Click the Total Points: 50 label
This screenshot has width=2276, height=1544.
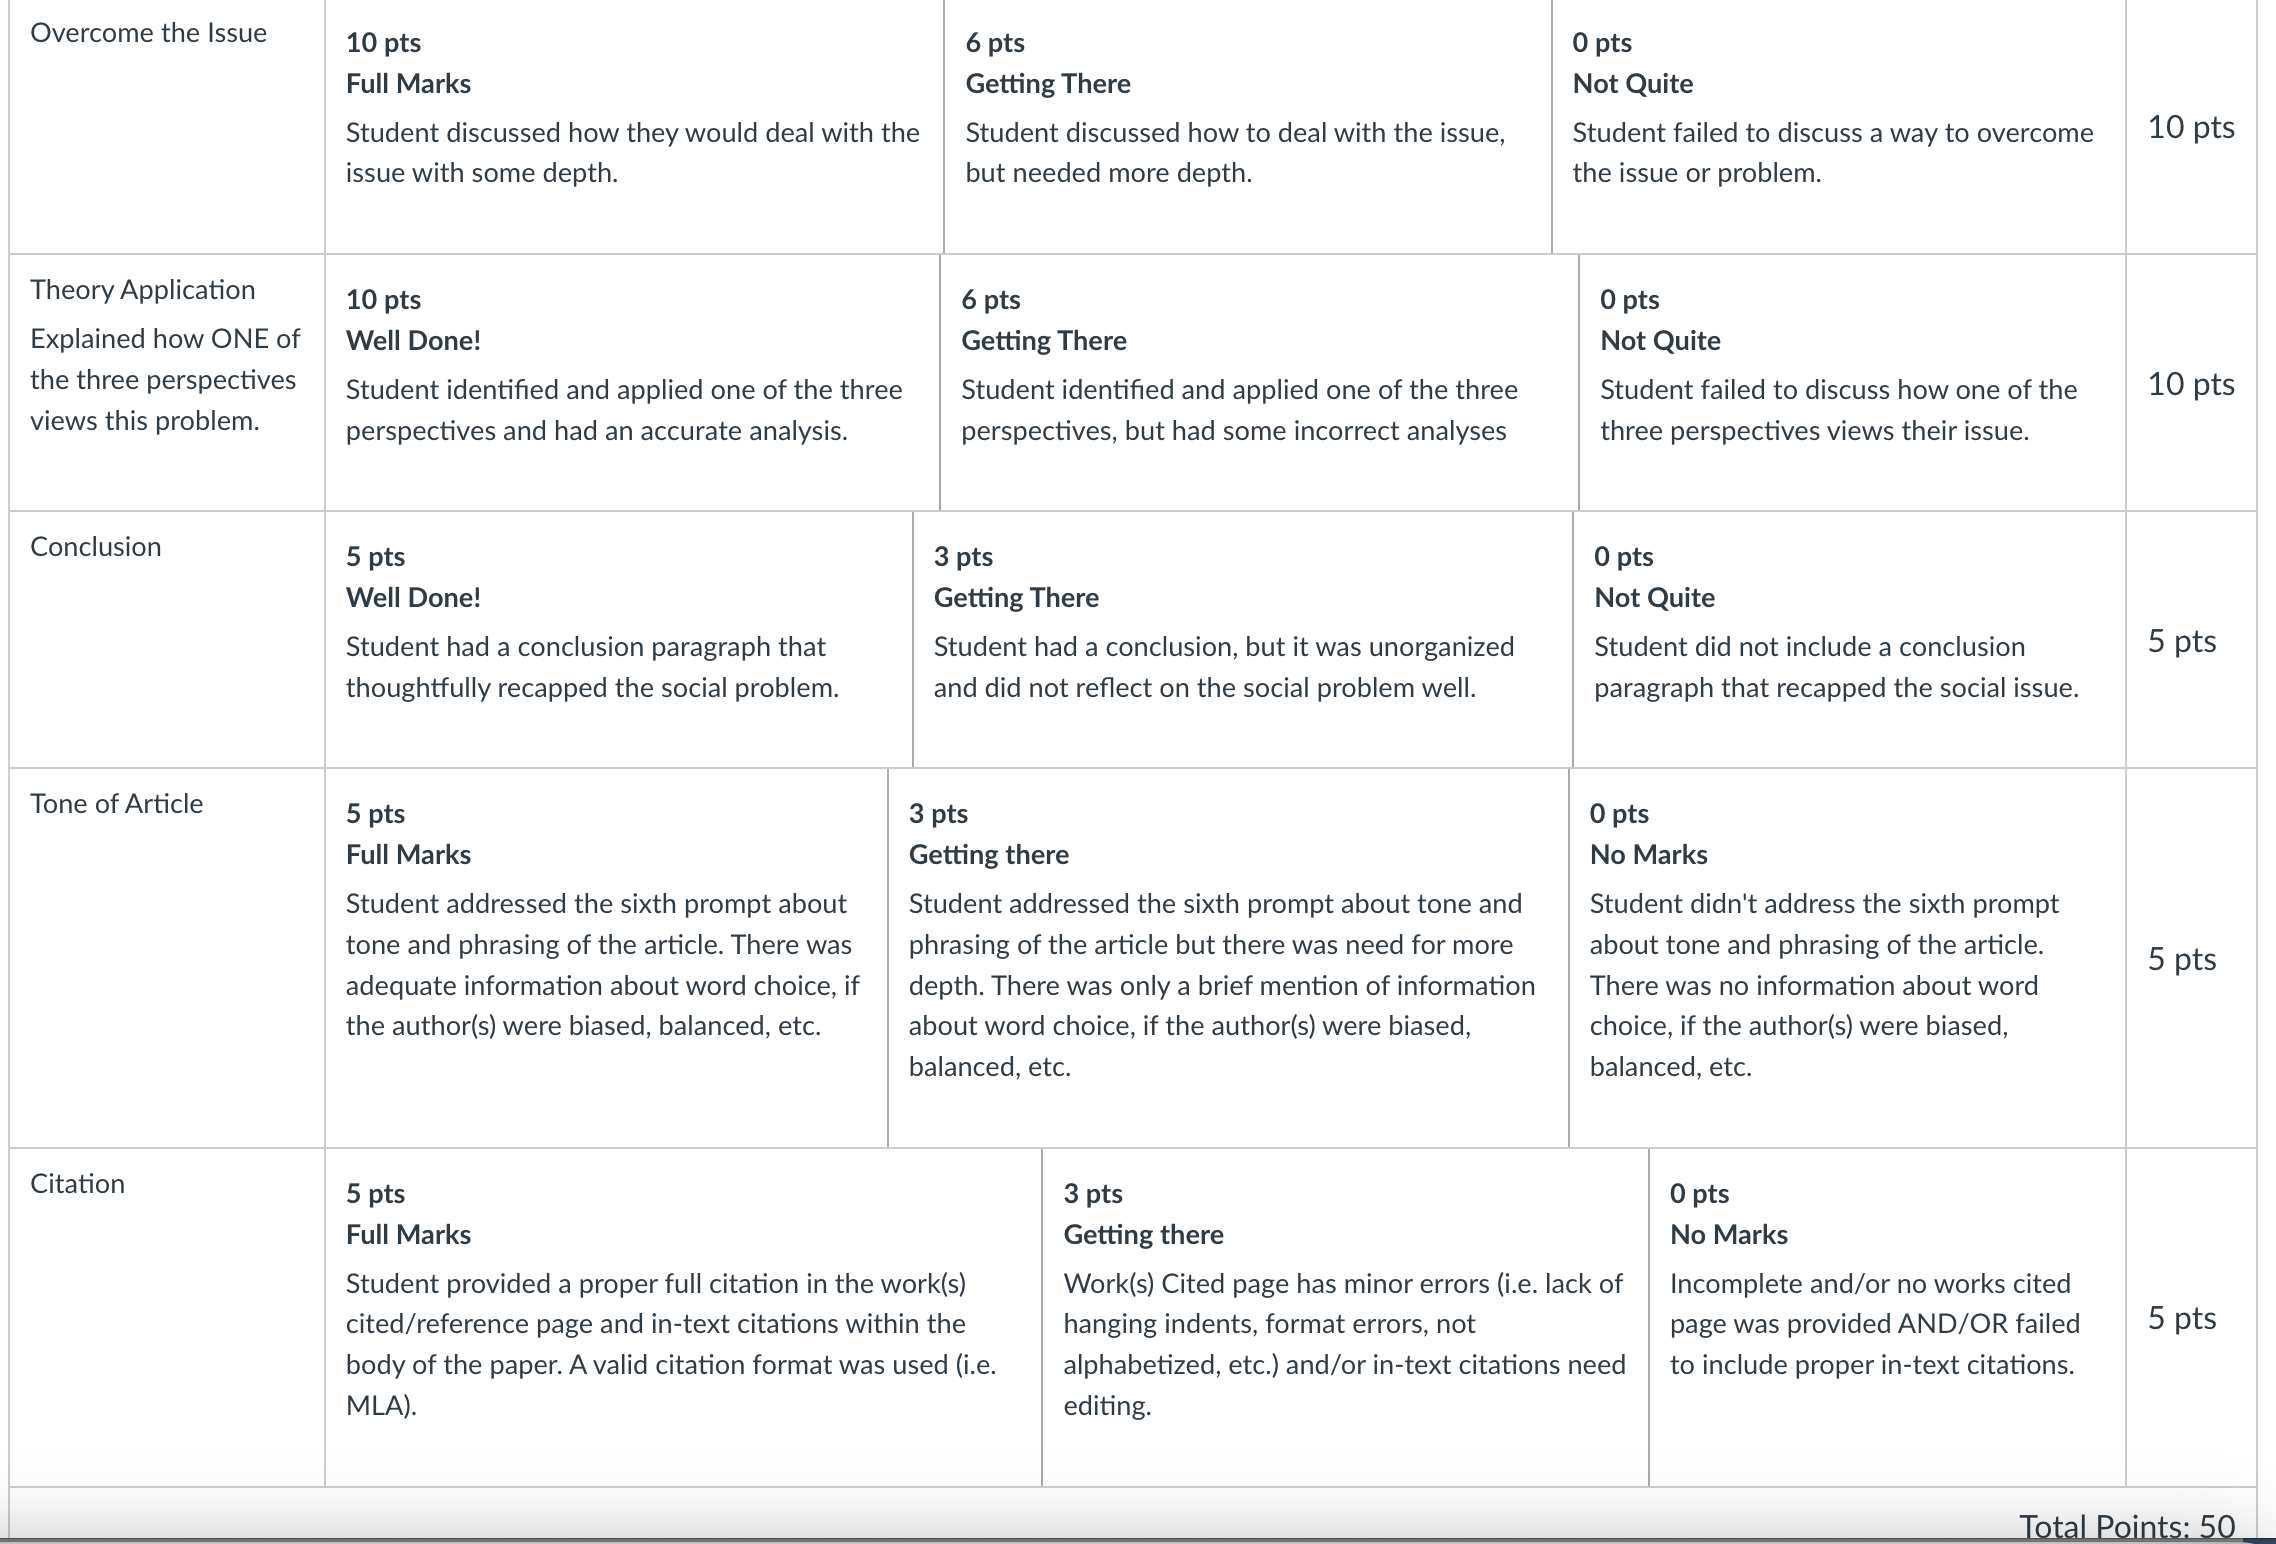tap(2126, 1526)
